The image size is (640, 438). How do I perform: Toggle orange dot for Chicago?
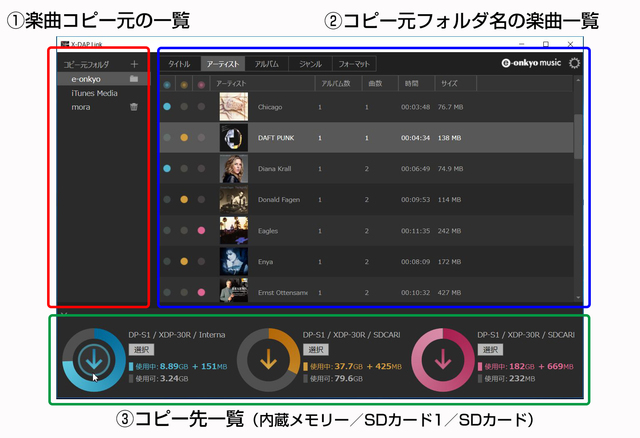click(x=184, y=107)
